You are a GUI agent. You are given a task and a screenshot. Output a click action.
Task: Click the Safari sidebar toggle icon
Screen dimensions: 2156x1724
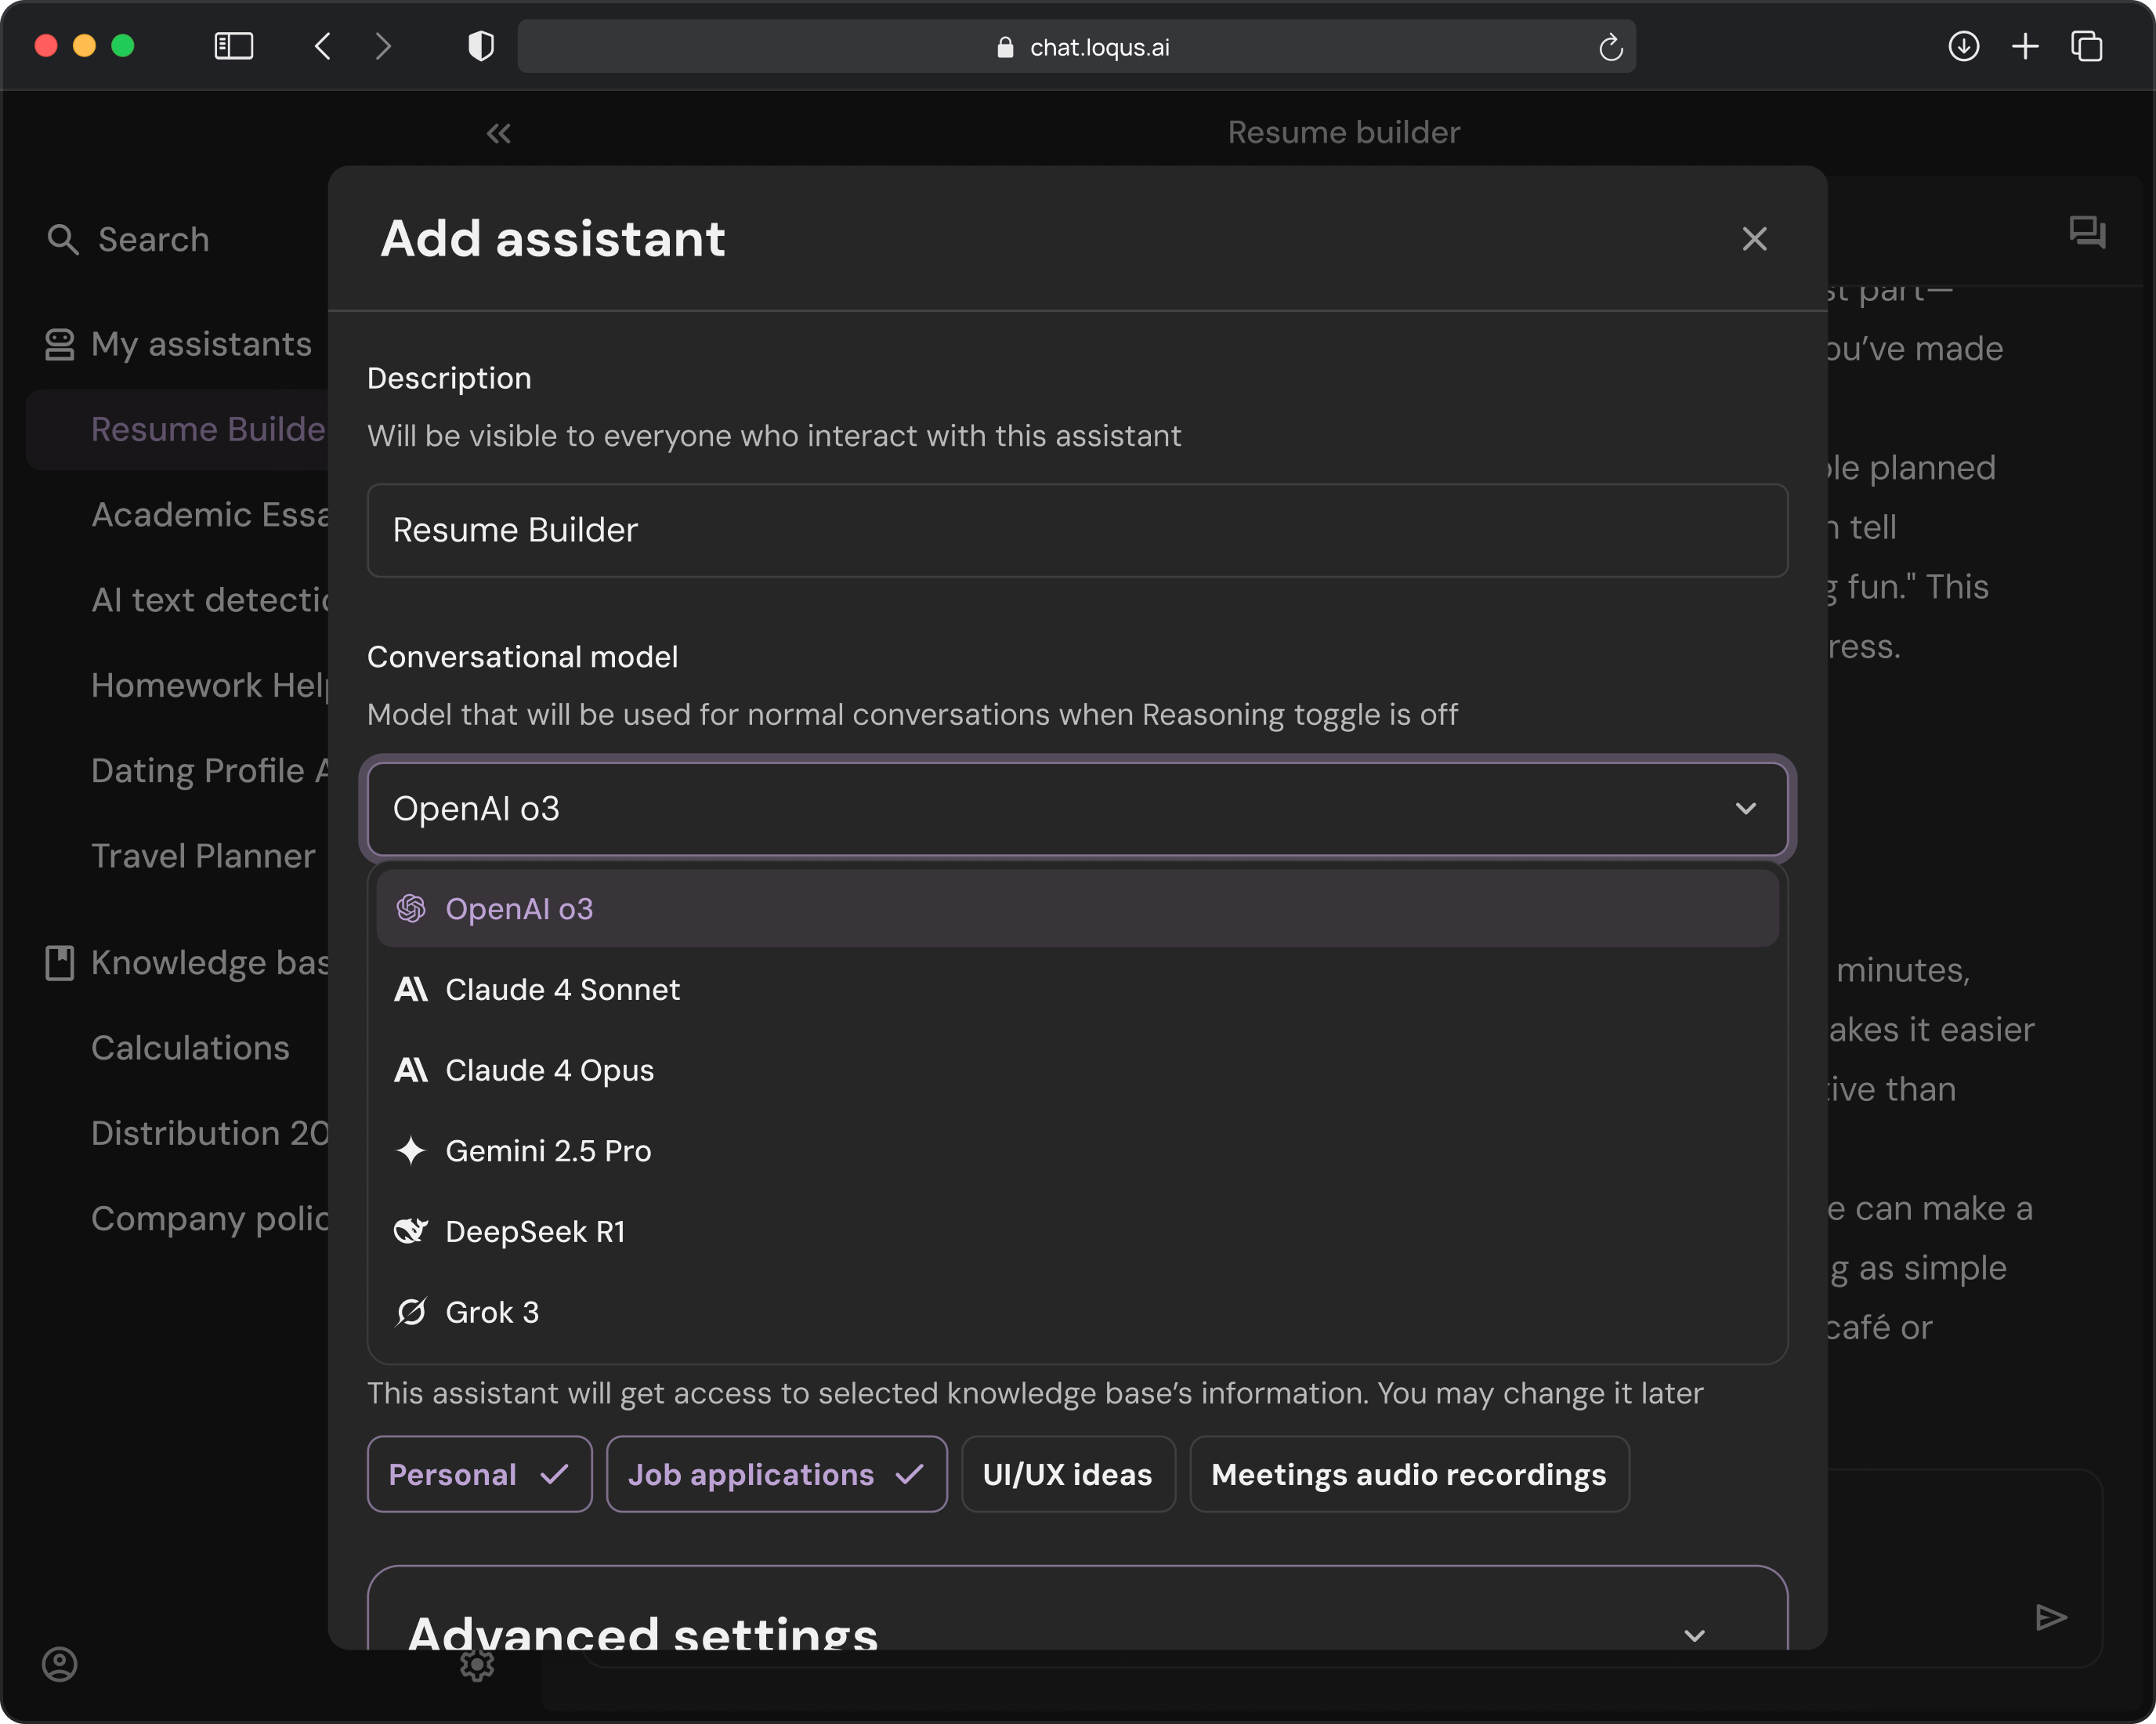(x=234, y=46)
